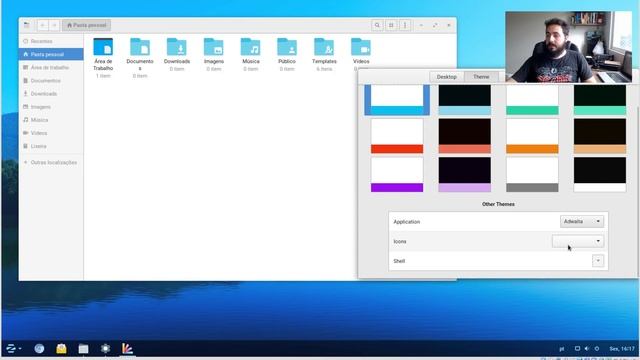640x360 pixels.
Task: Open Outras localizações in sidebar
Action: tap(51, 162)
